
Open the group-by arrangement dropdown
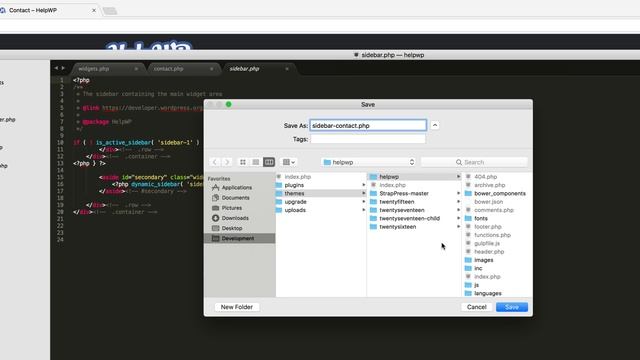[289, 162]
